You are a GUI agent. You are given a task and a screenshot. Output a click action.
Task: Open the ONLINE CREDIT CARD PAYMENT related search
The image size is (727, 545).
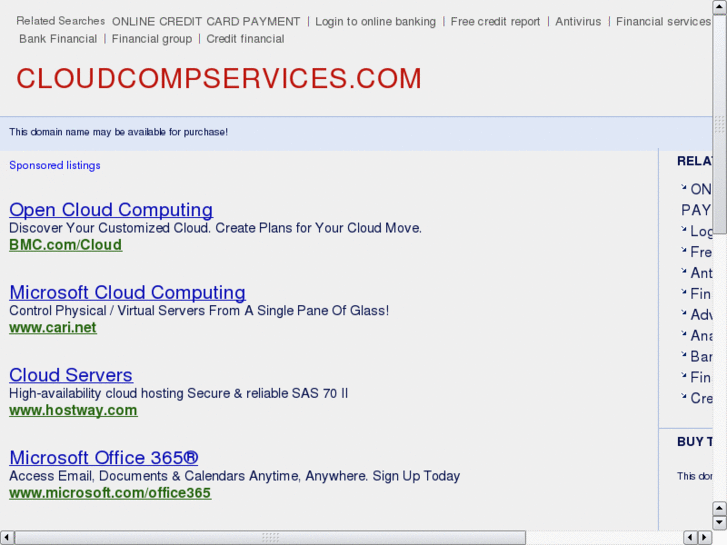206,22
